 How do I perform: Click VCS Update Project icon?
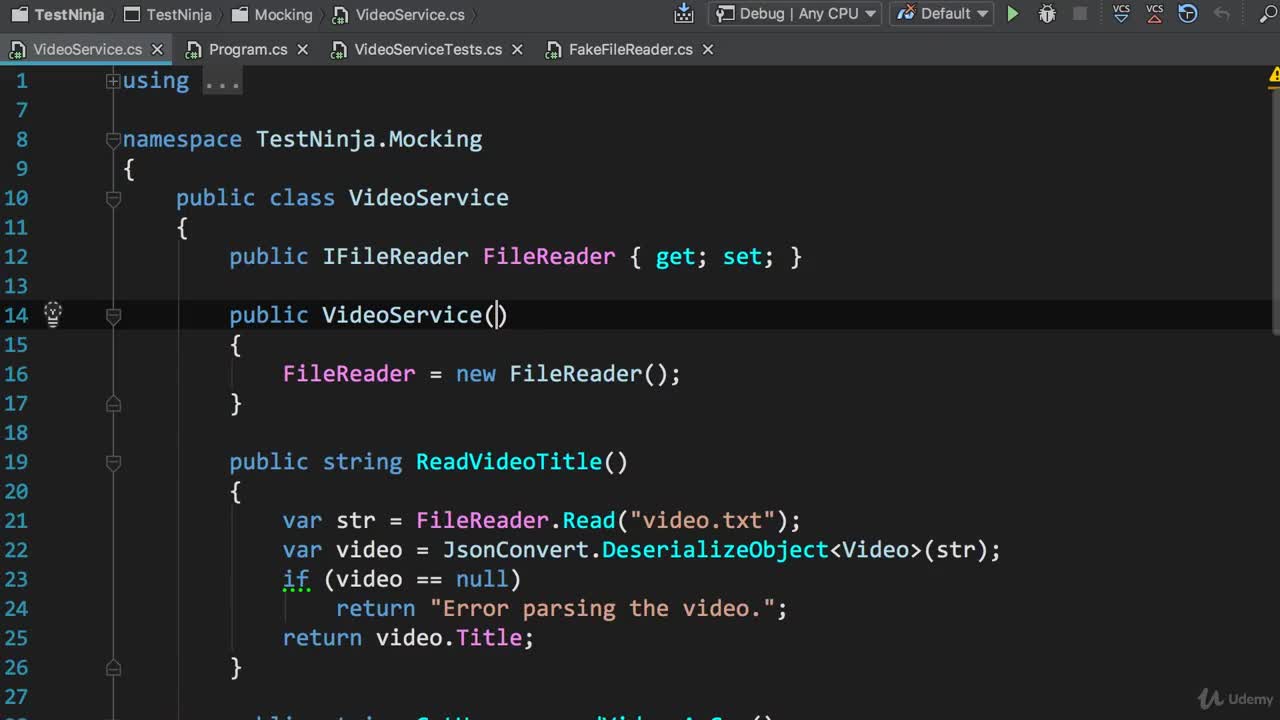tap(1122, 13)
